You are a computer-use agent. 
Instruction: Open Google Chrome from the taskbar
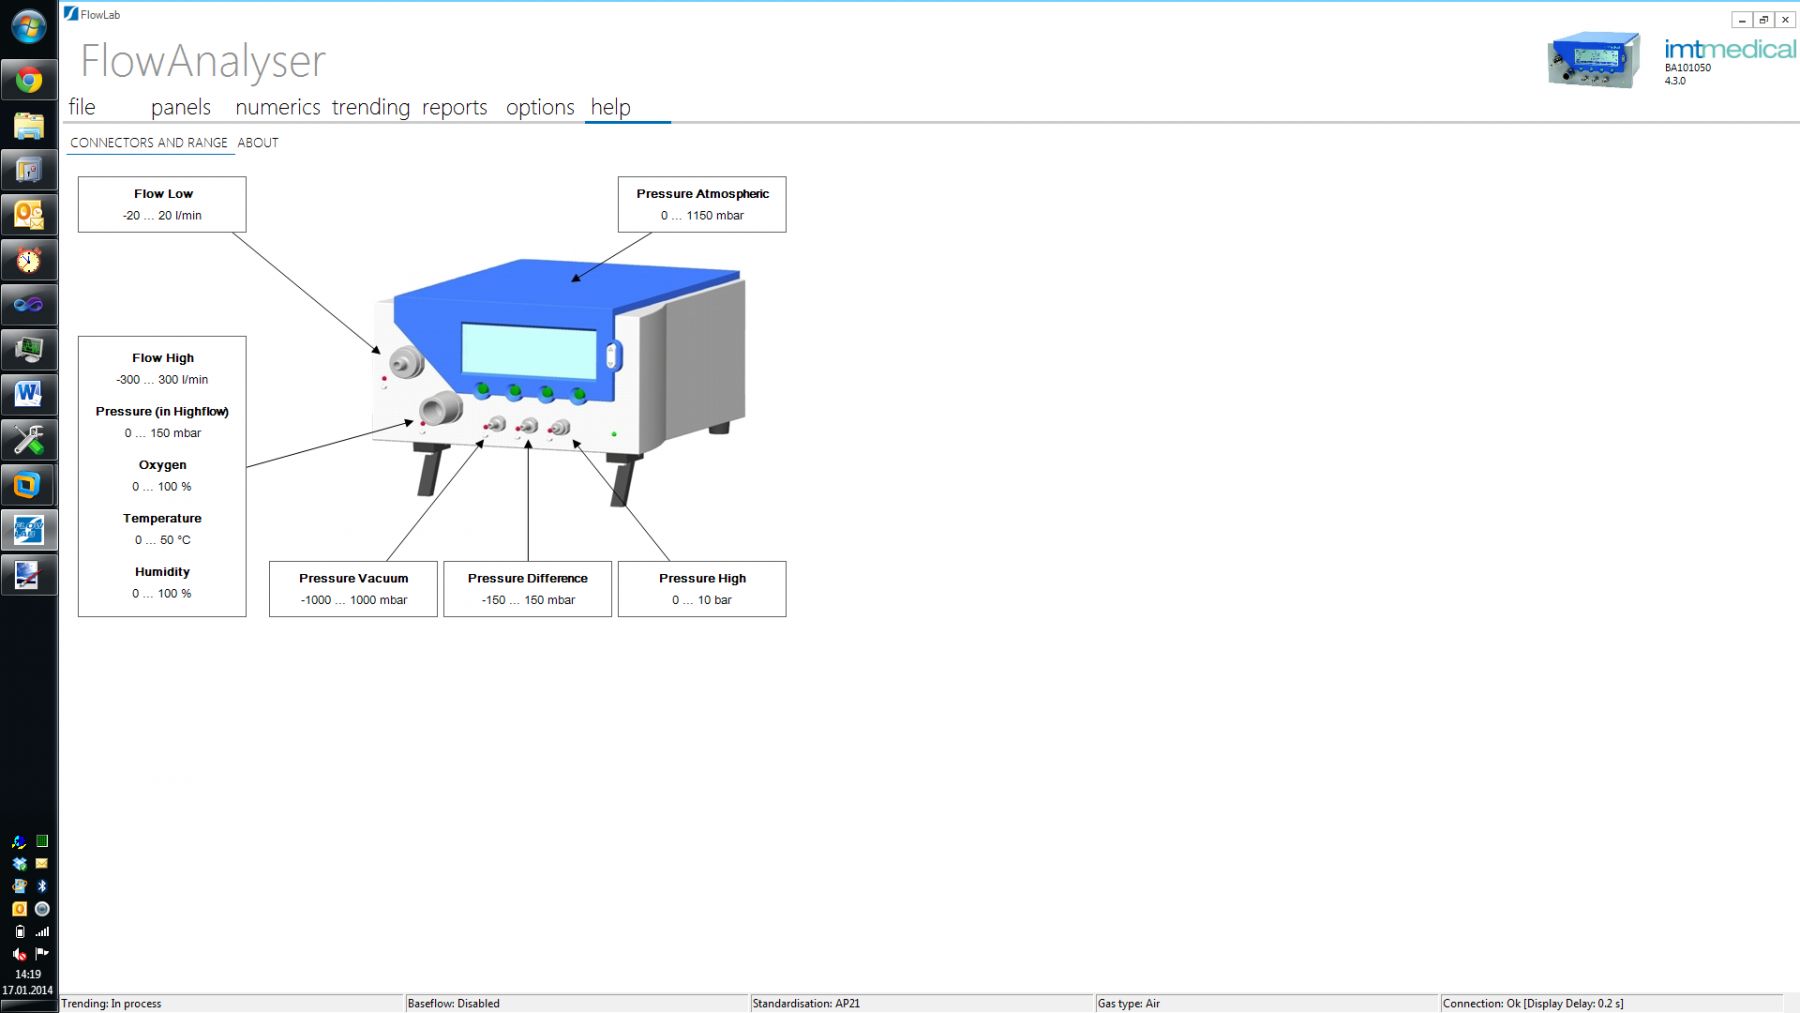point(28,80)
